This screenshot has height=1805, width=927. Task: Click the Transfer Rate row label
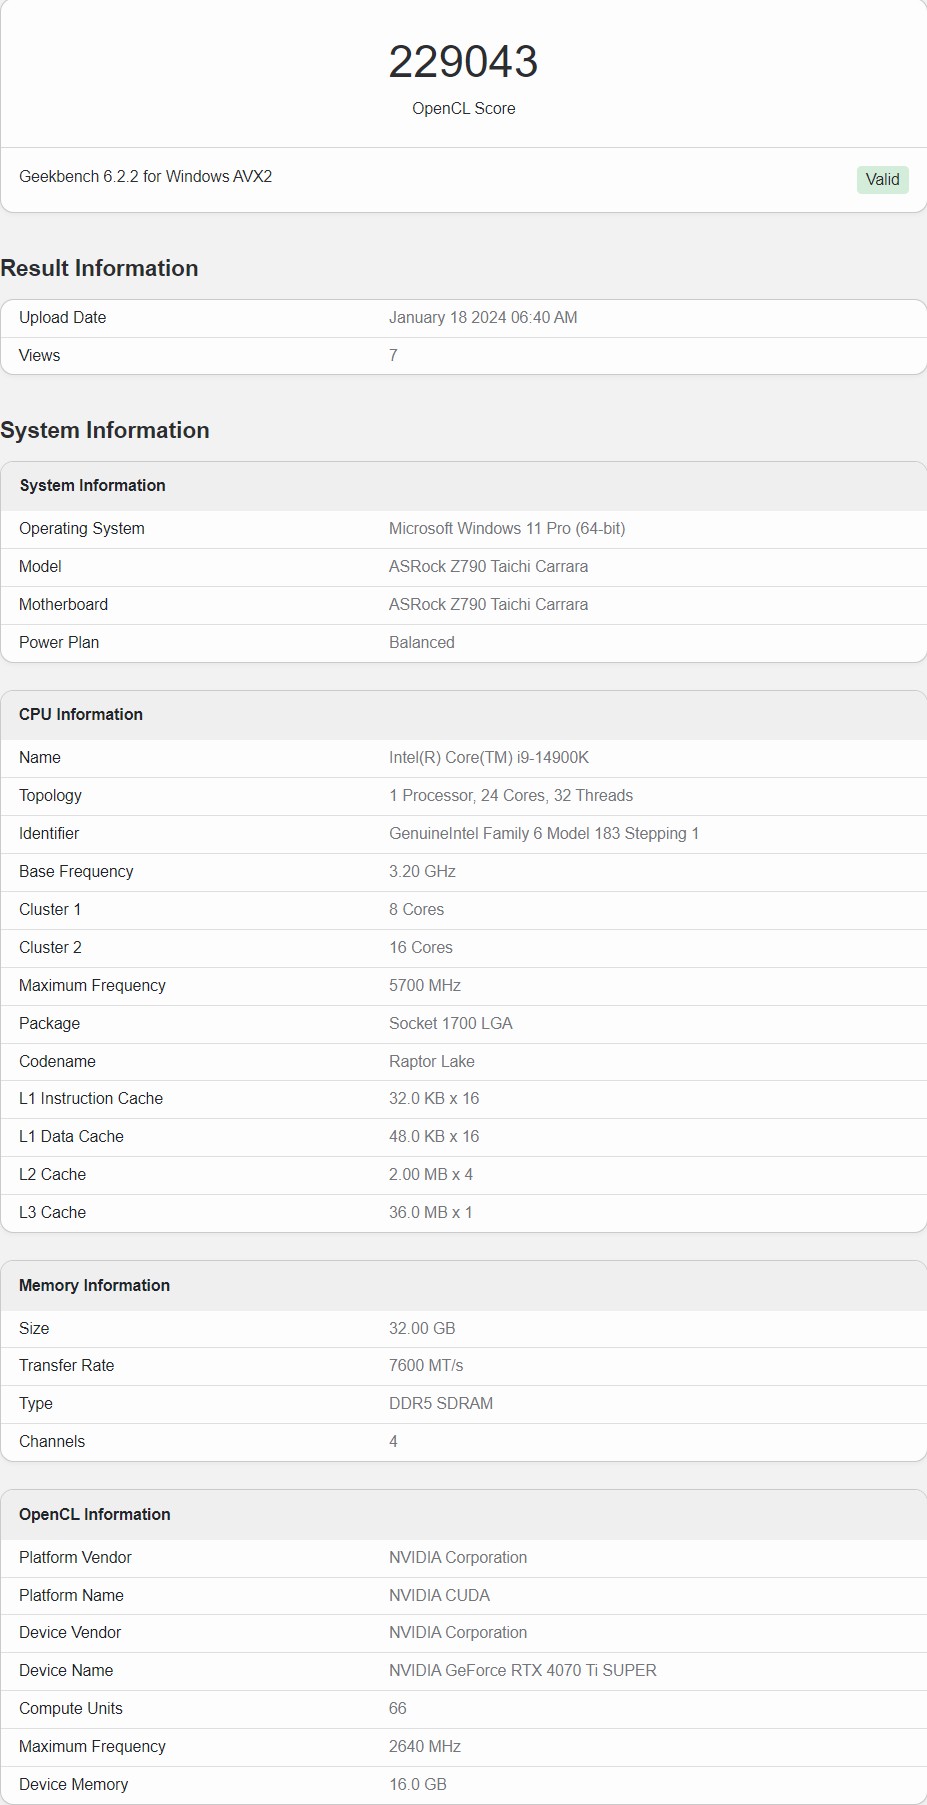point(66,1365)
